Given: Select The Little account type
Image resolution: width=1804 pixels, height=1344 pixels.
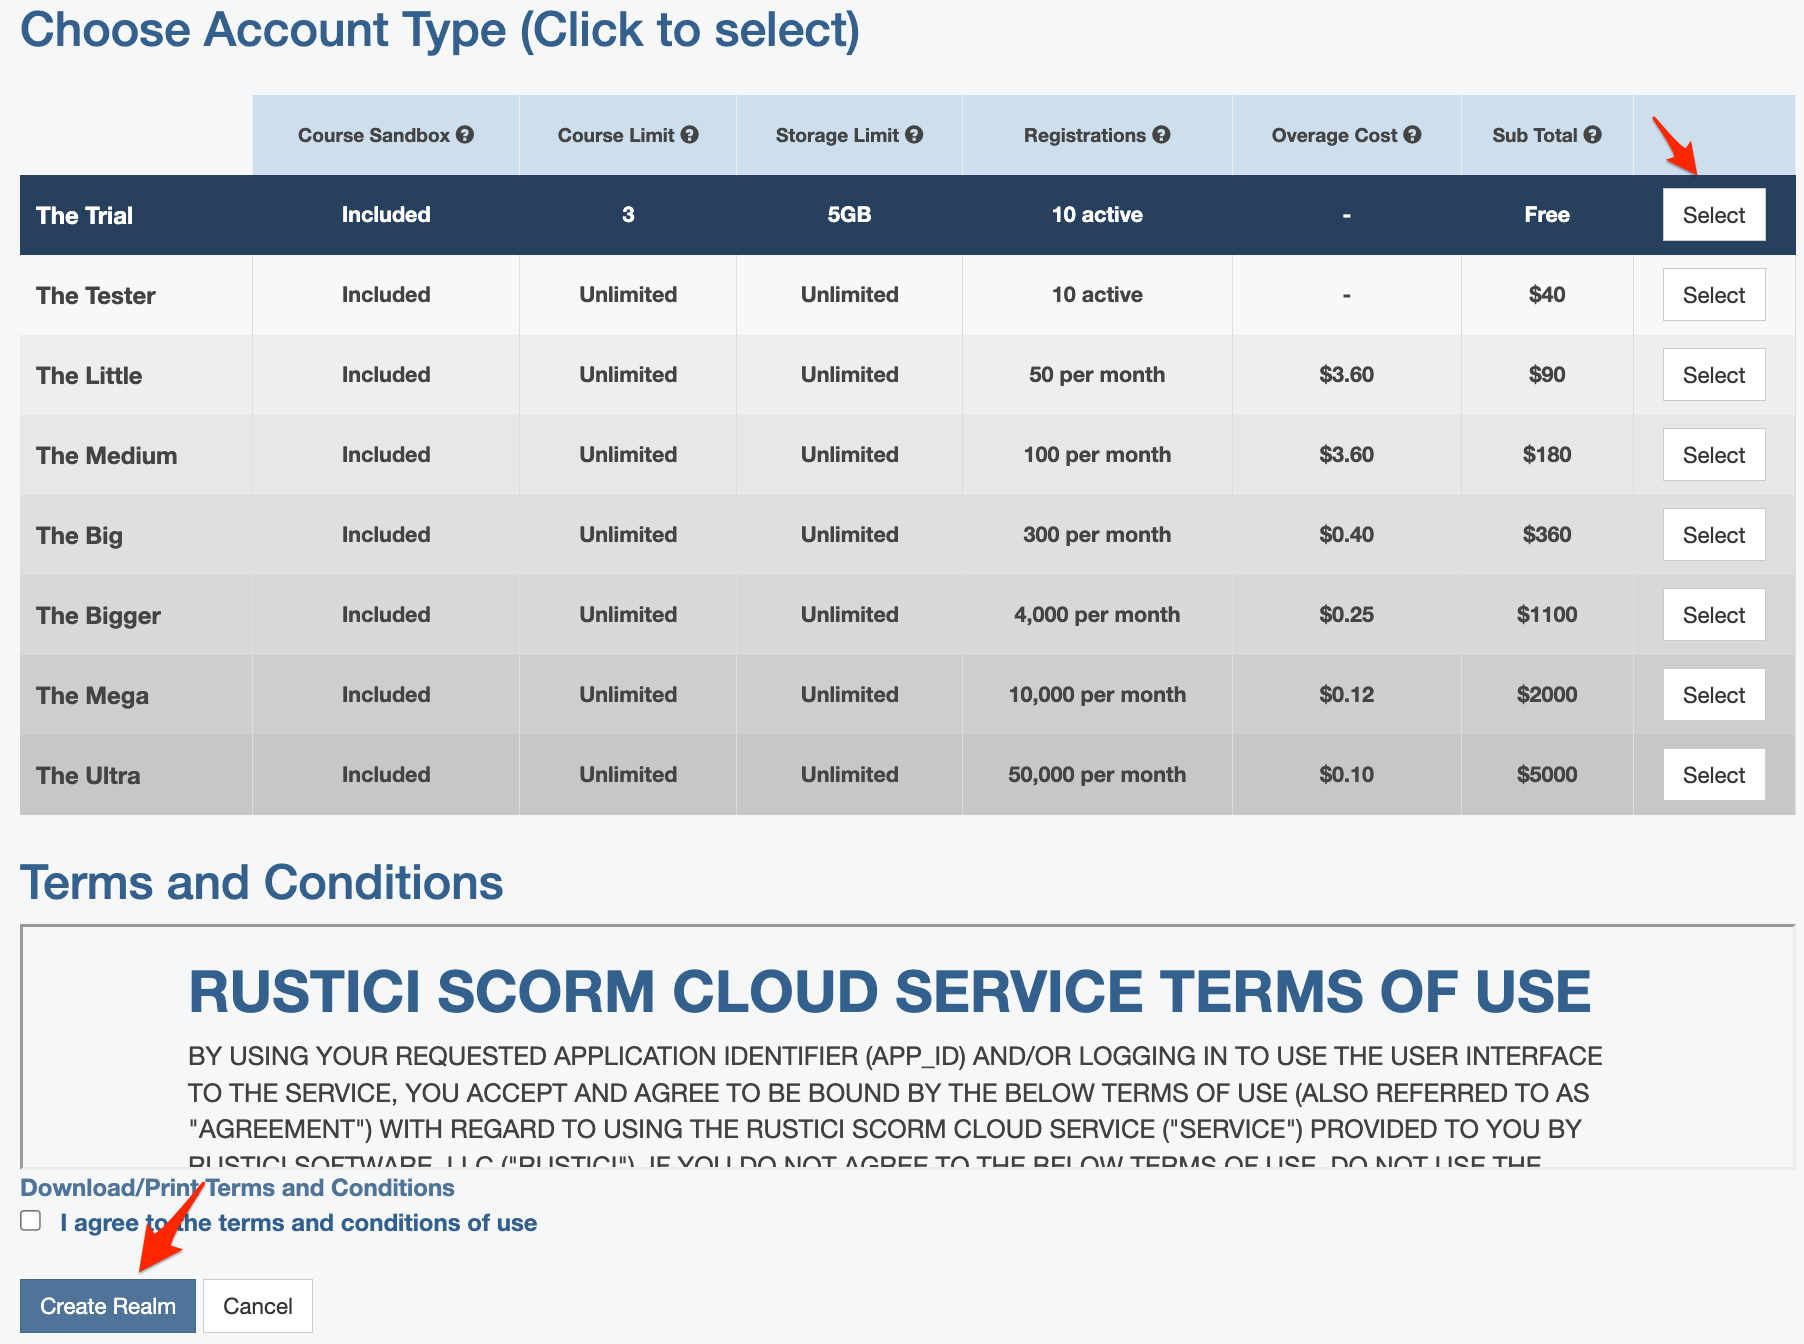Looking at the screenshot, I should click(1714, 375).
